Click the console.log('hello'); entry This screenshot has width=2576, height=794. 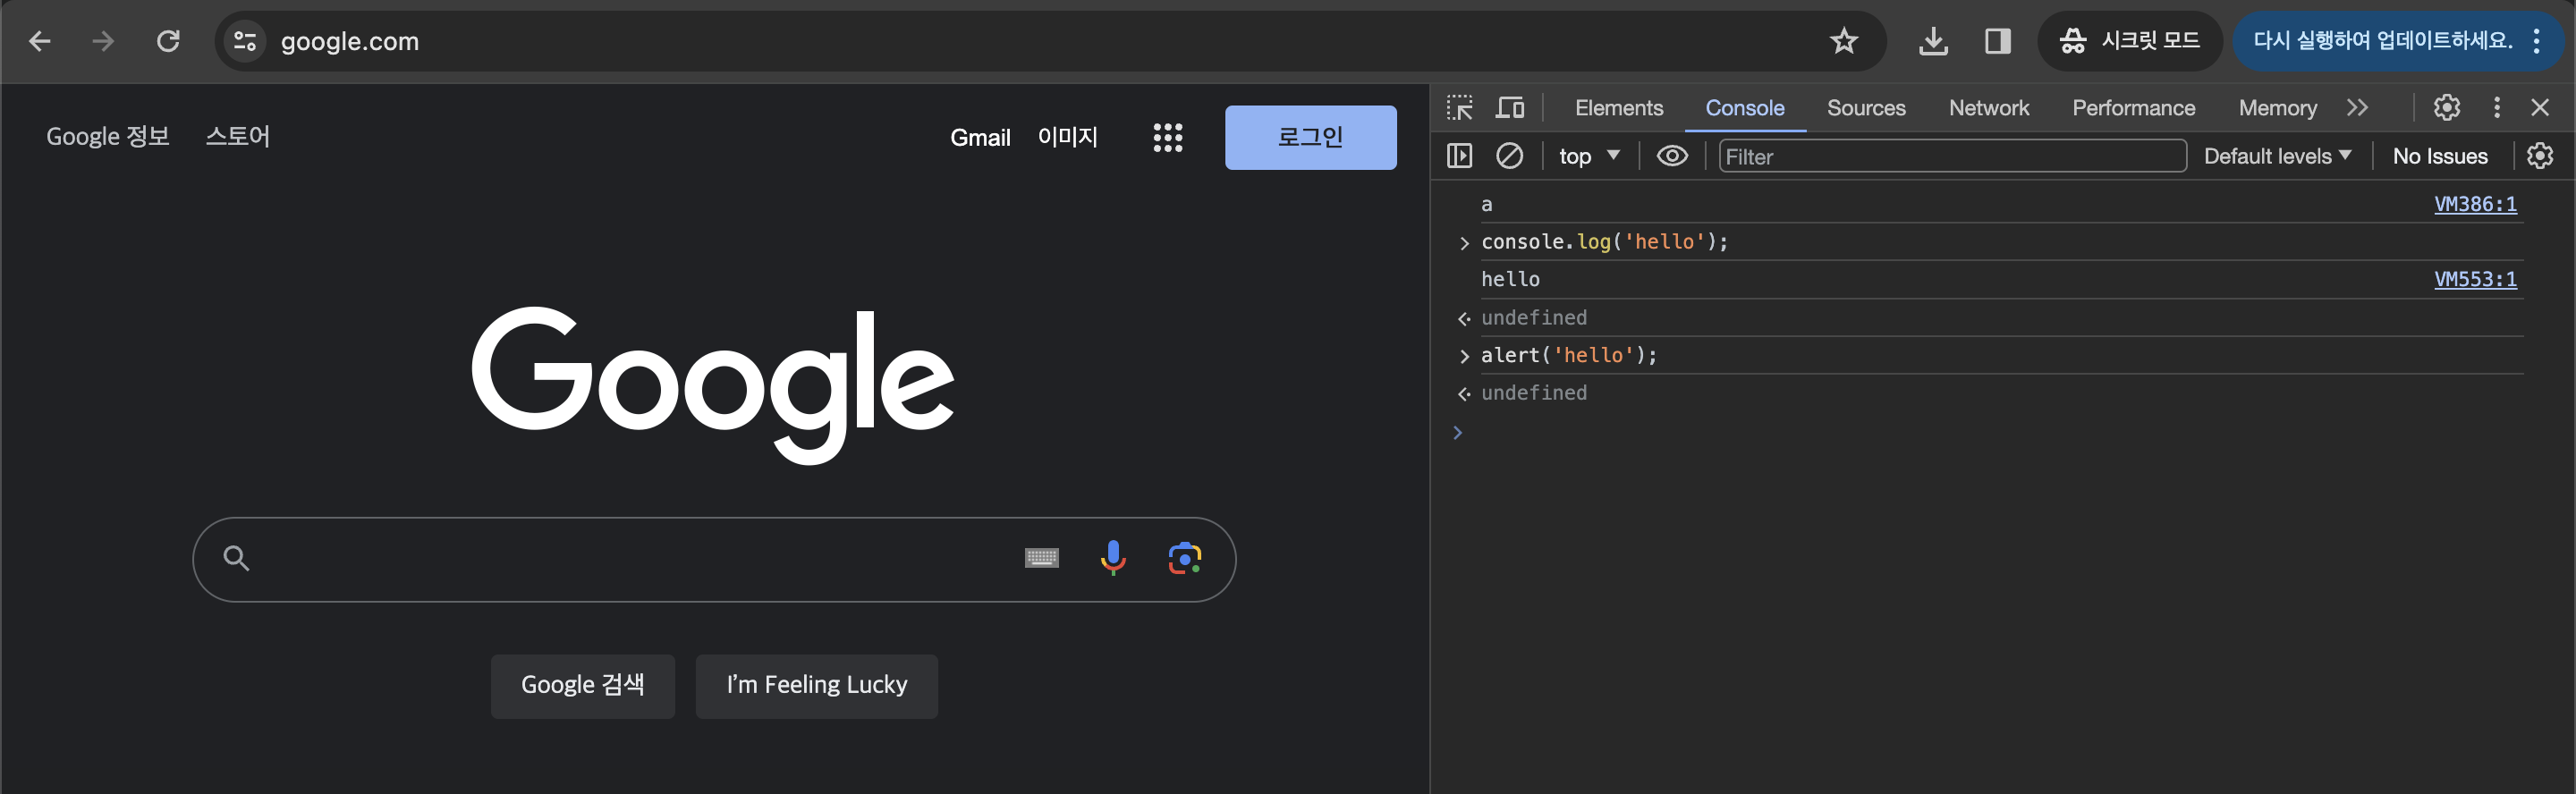click(x=1604, y=242)
